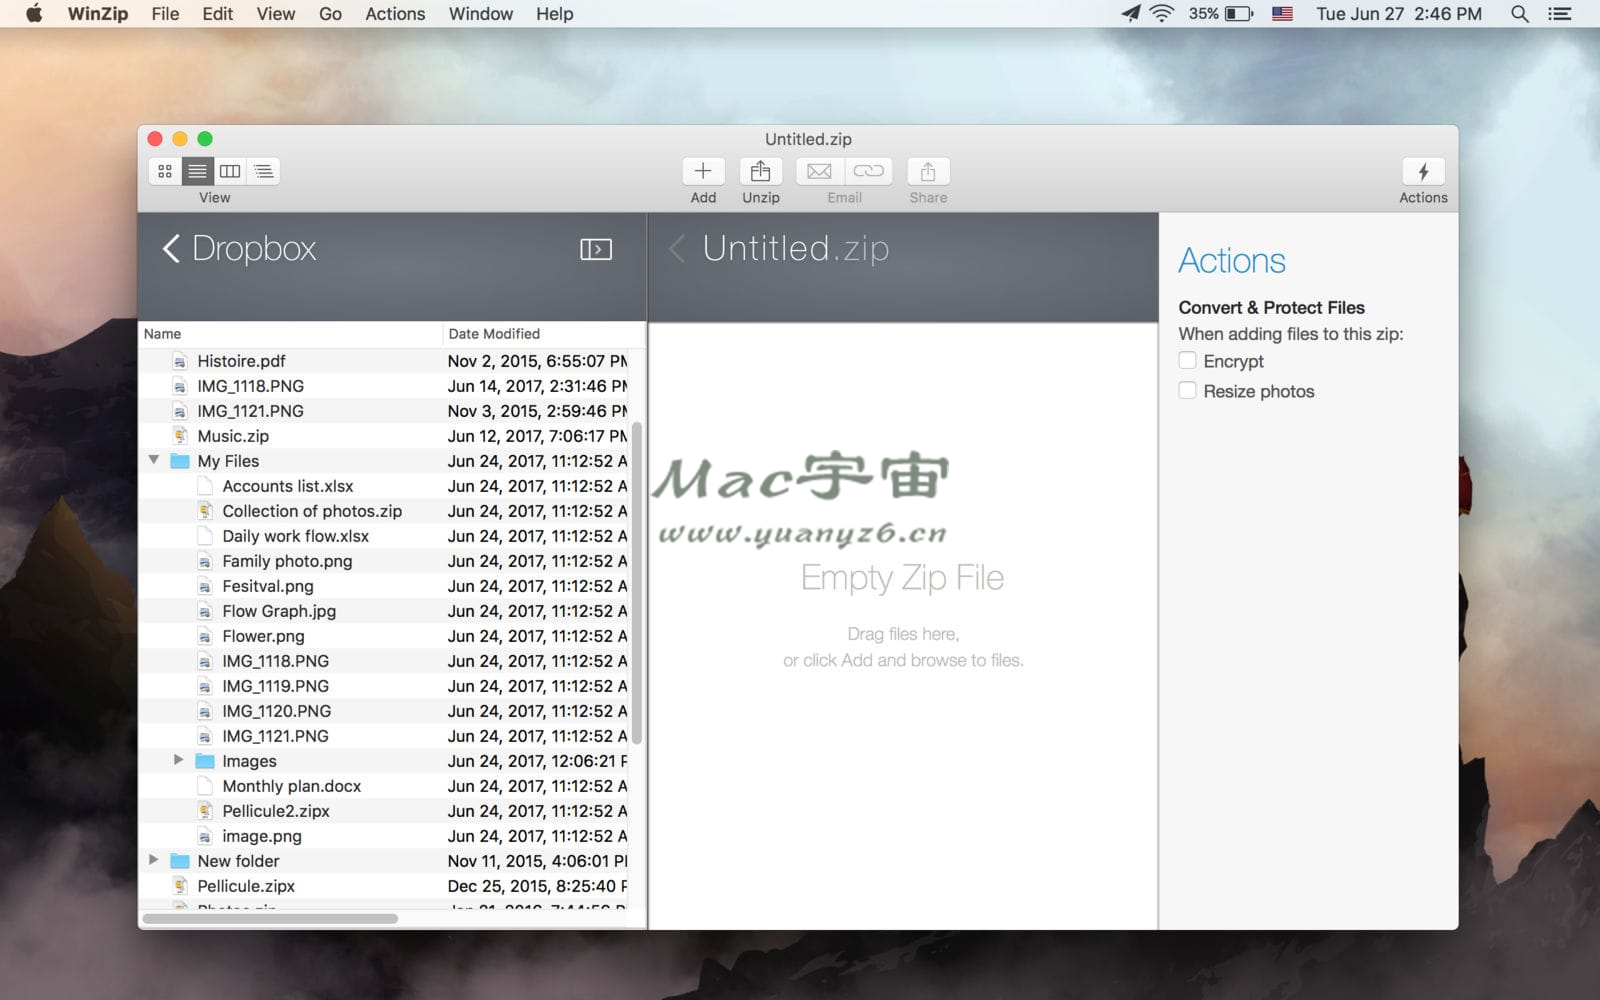The image size is (1600, 1000).
Task: Open the Actions menu in menu bar
Action: click(395, 14)
